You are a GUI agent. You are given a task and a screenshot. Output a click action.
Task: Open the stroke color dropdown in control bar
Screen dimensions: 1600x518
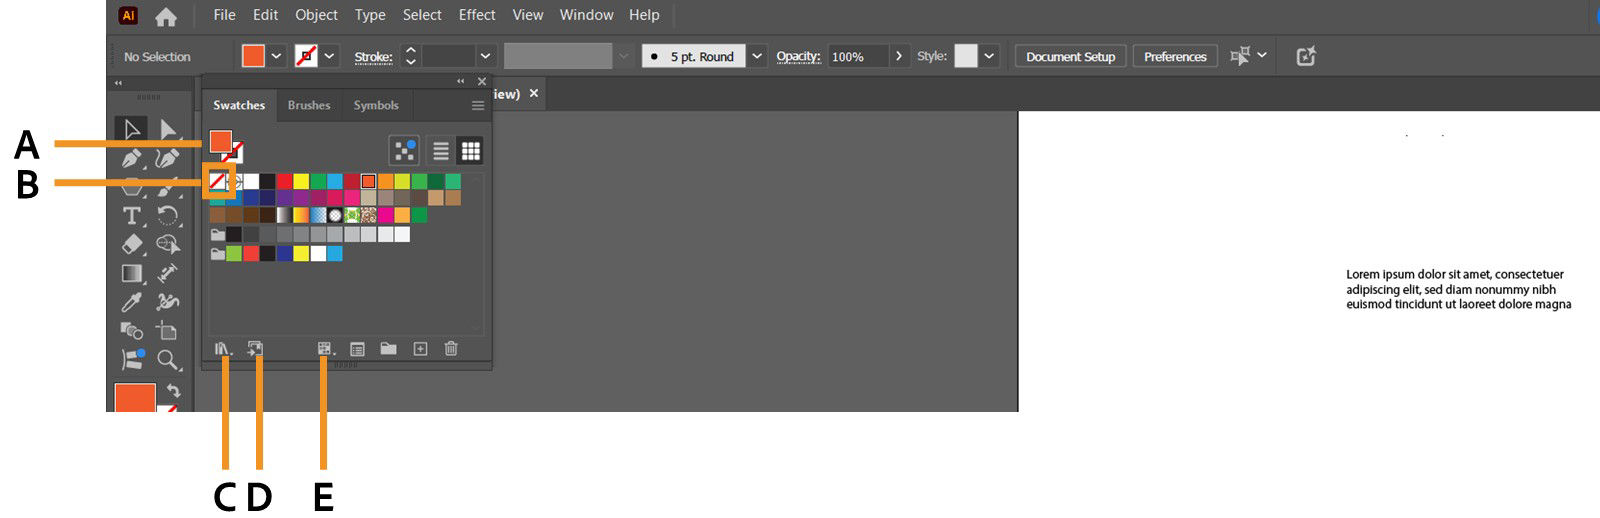point(329,56)
